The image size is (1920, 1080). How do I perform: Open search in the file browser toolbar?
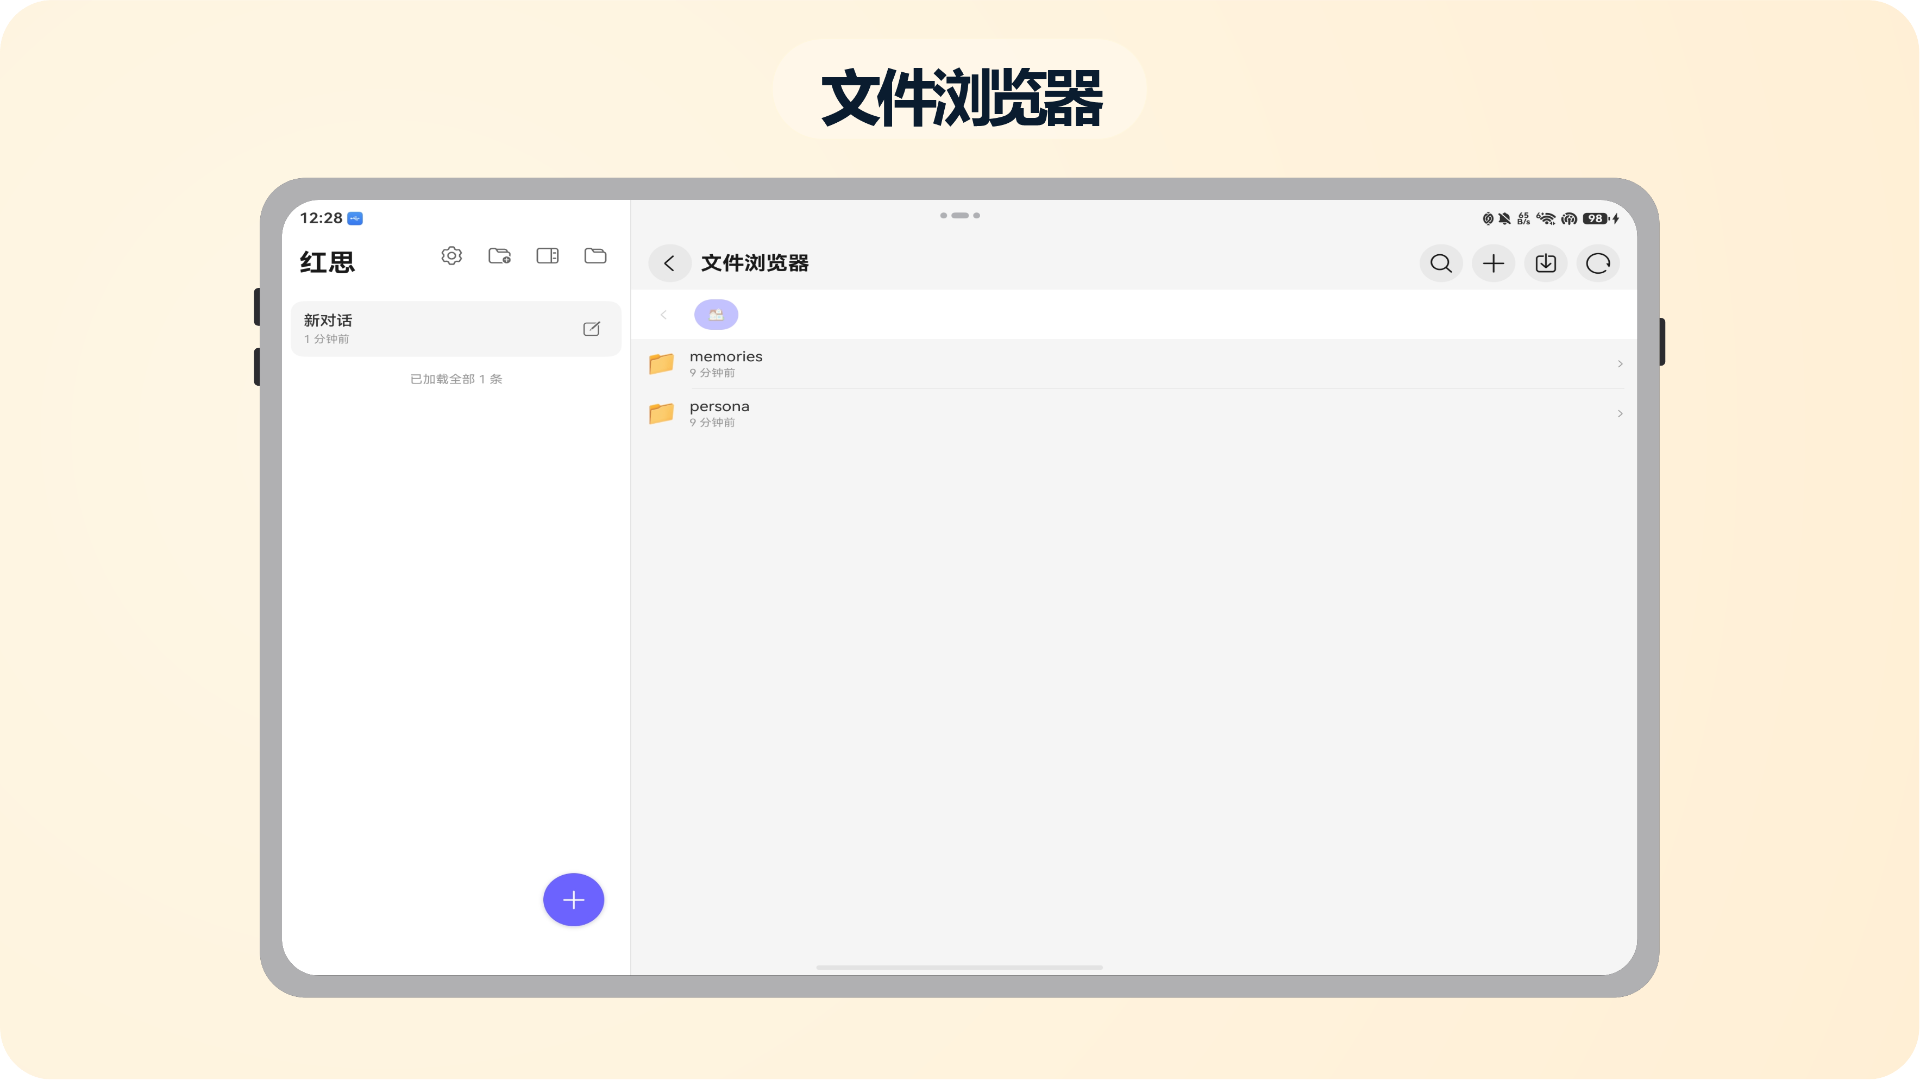coord(1441,263)
